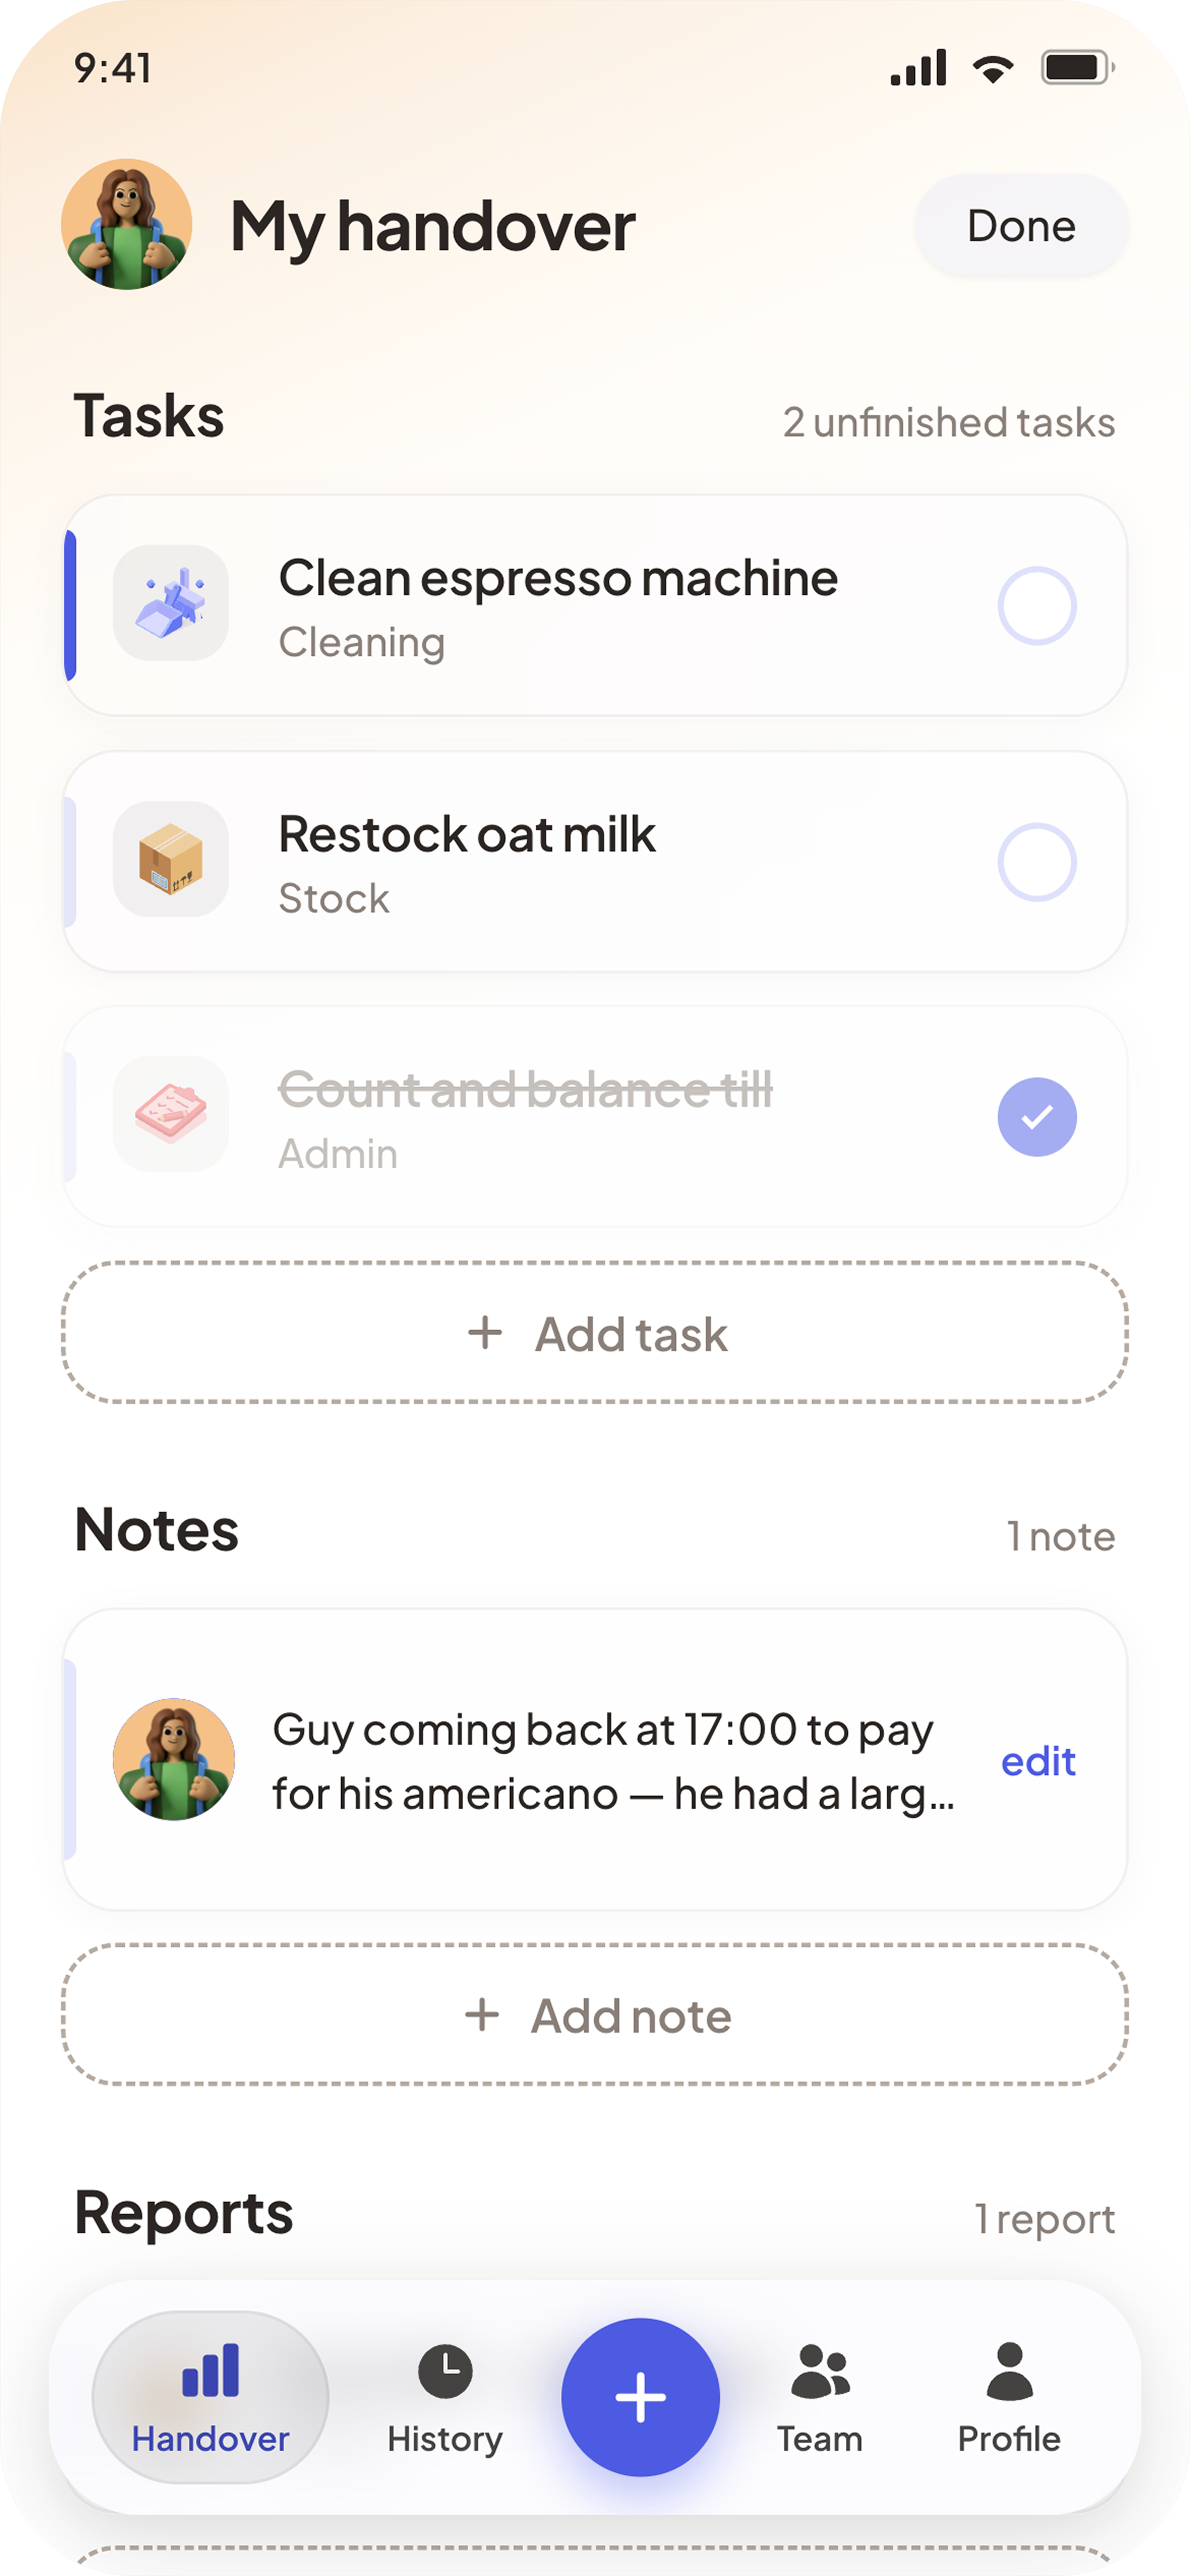This screenshot has height=2576, width=1190.
Task: Select the Handover bar chart icon
Action: 210,2370
